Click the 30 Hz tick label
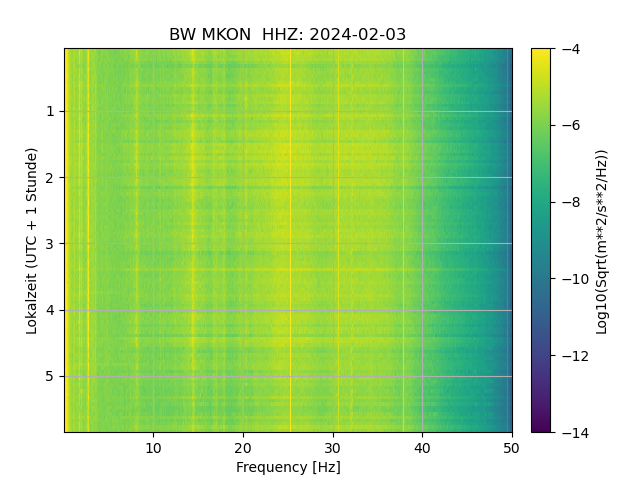 [x=333, y=449]
